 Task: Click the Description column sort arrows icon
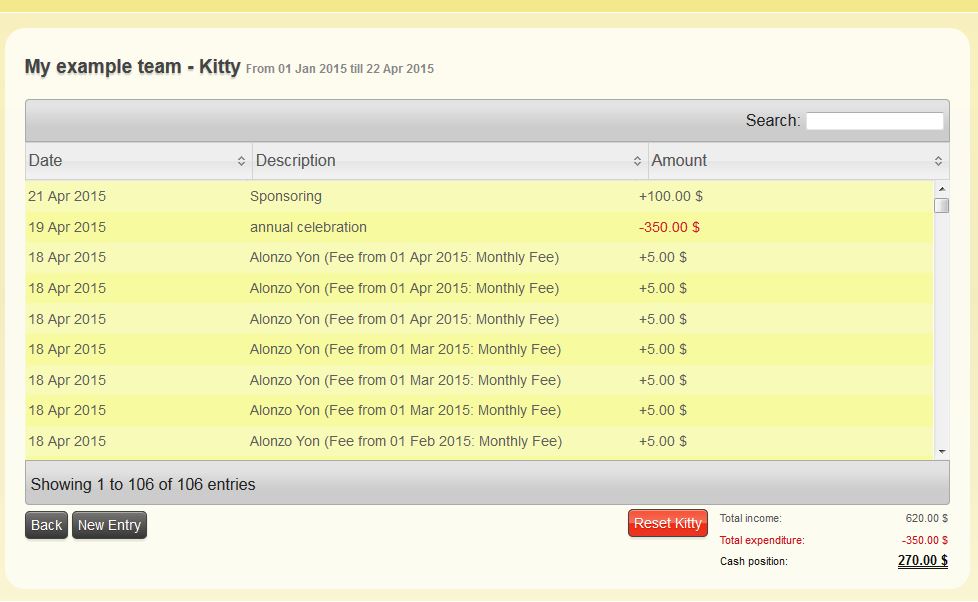point(637,161)
